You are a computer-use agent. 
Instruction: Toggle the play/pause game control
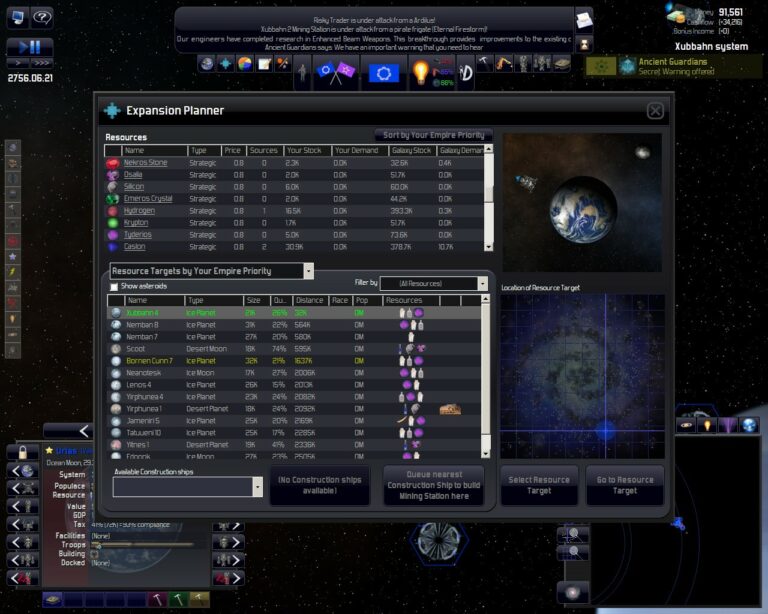(29, 47)
